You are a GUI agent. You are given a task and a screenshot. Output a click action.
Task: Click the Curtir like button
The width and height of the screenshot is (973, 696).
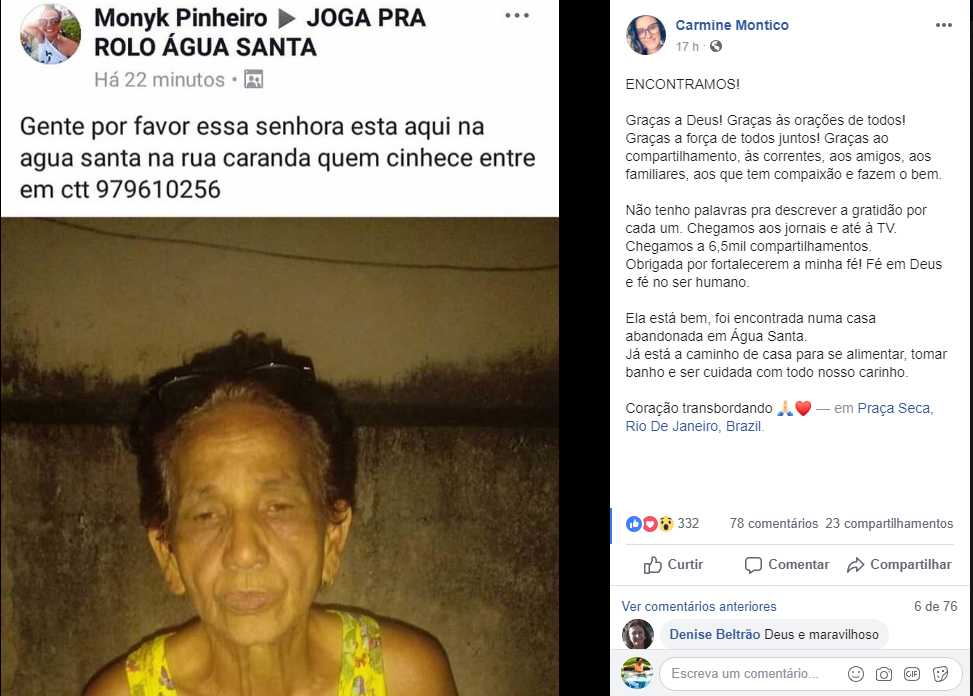pyautogui.click(x=673, y=564)
